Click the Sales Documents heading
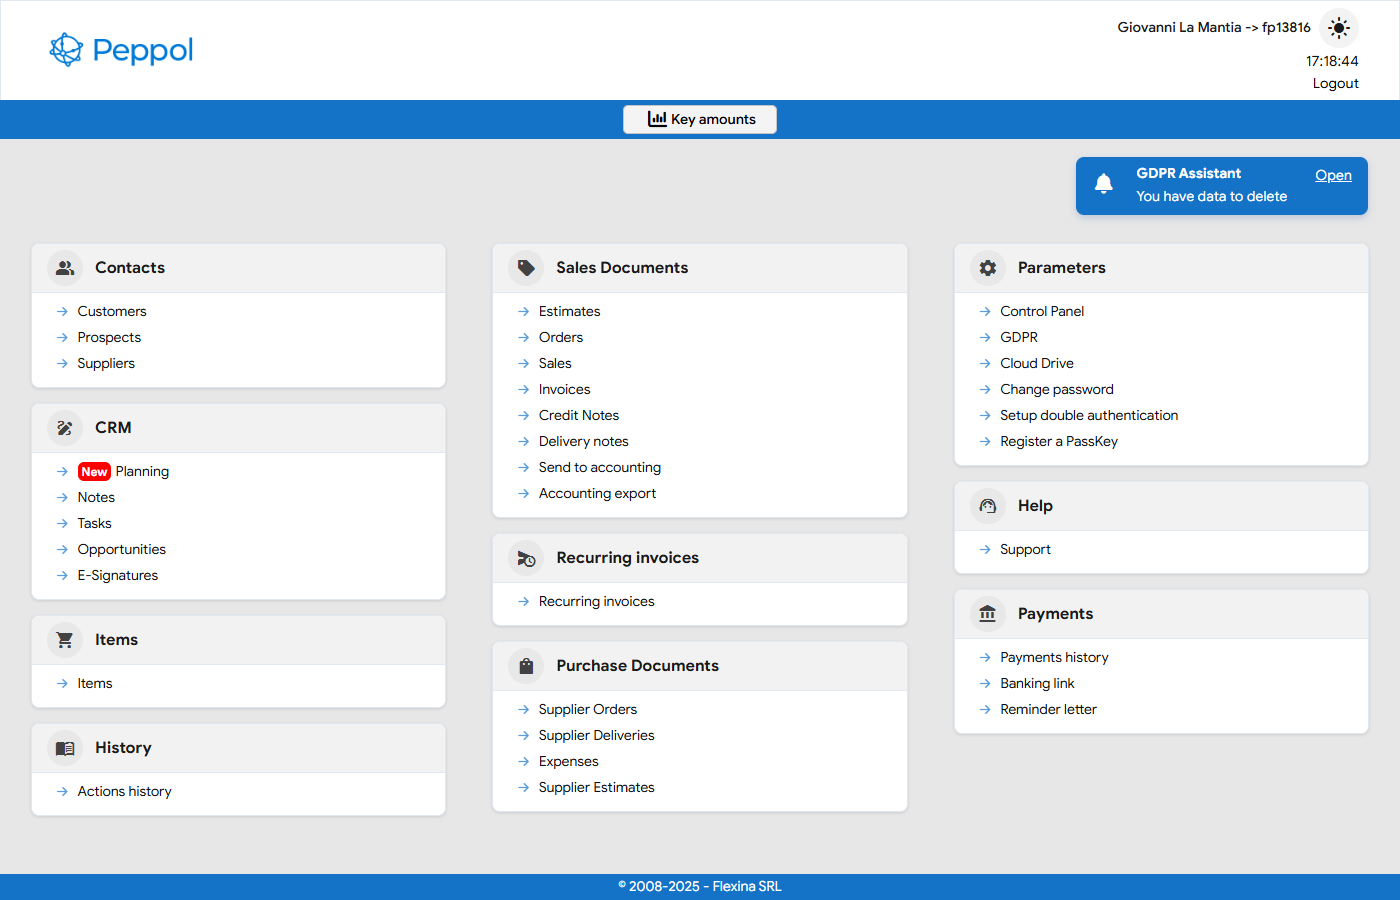 (622, 268)
